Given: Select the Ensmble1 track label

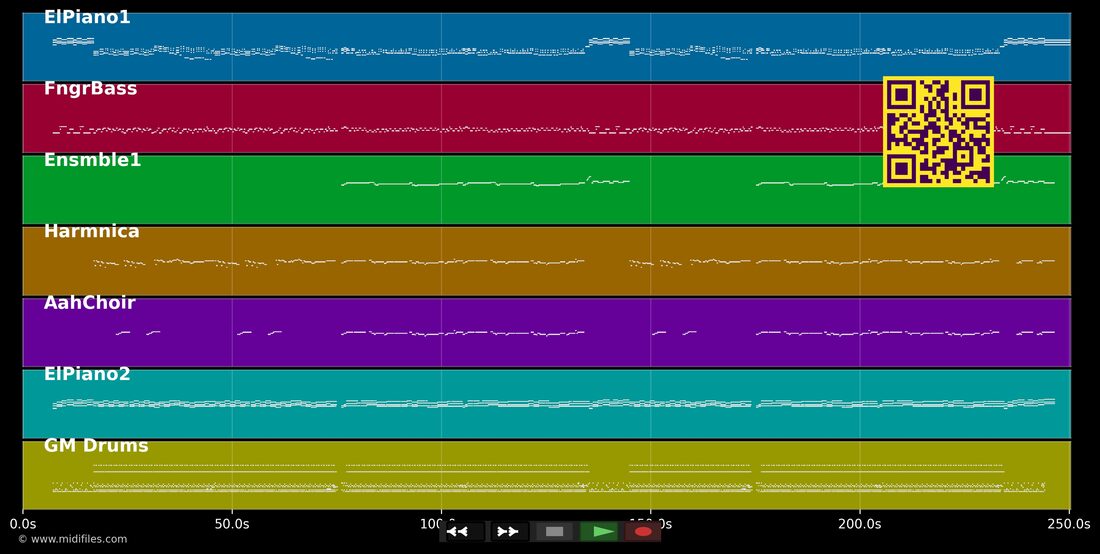Looking at the screenshot, I should click(92, 160).
